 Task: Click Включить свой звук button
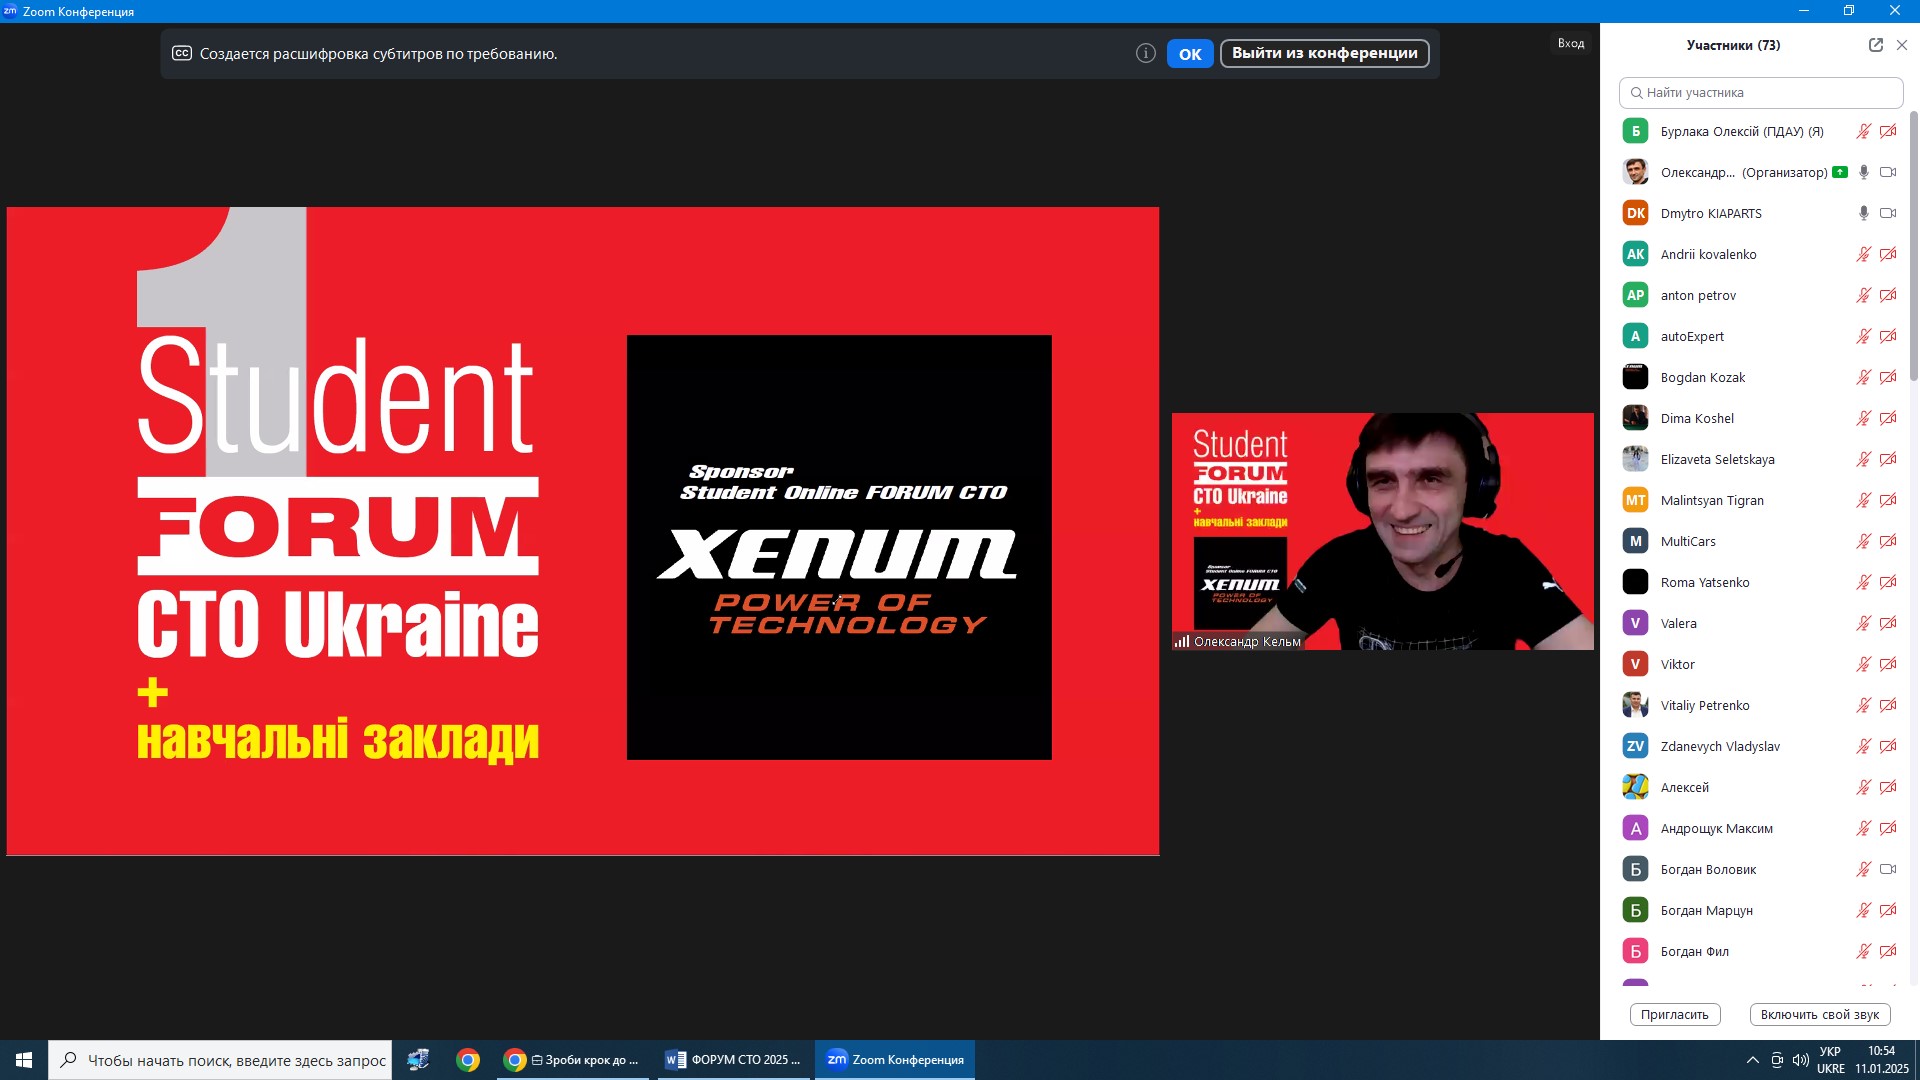[1820, 1014]
